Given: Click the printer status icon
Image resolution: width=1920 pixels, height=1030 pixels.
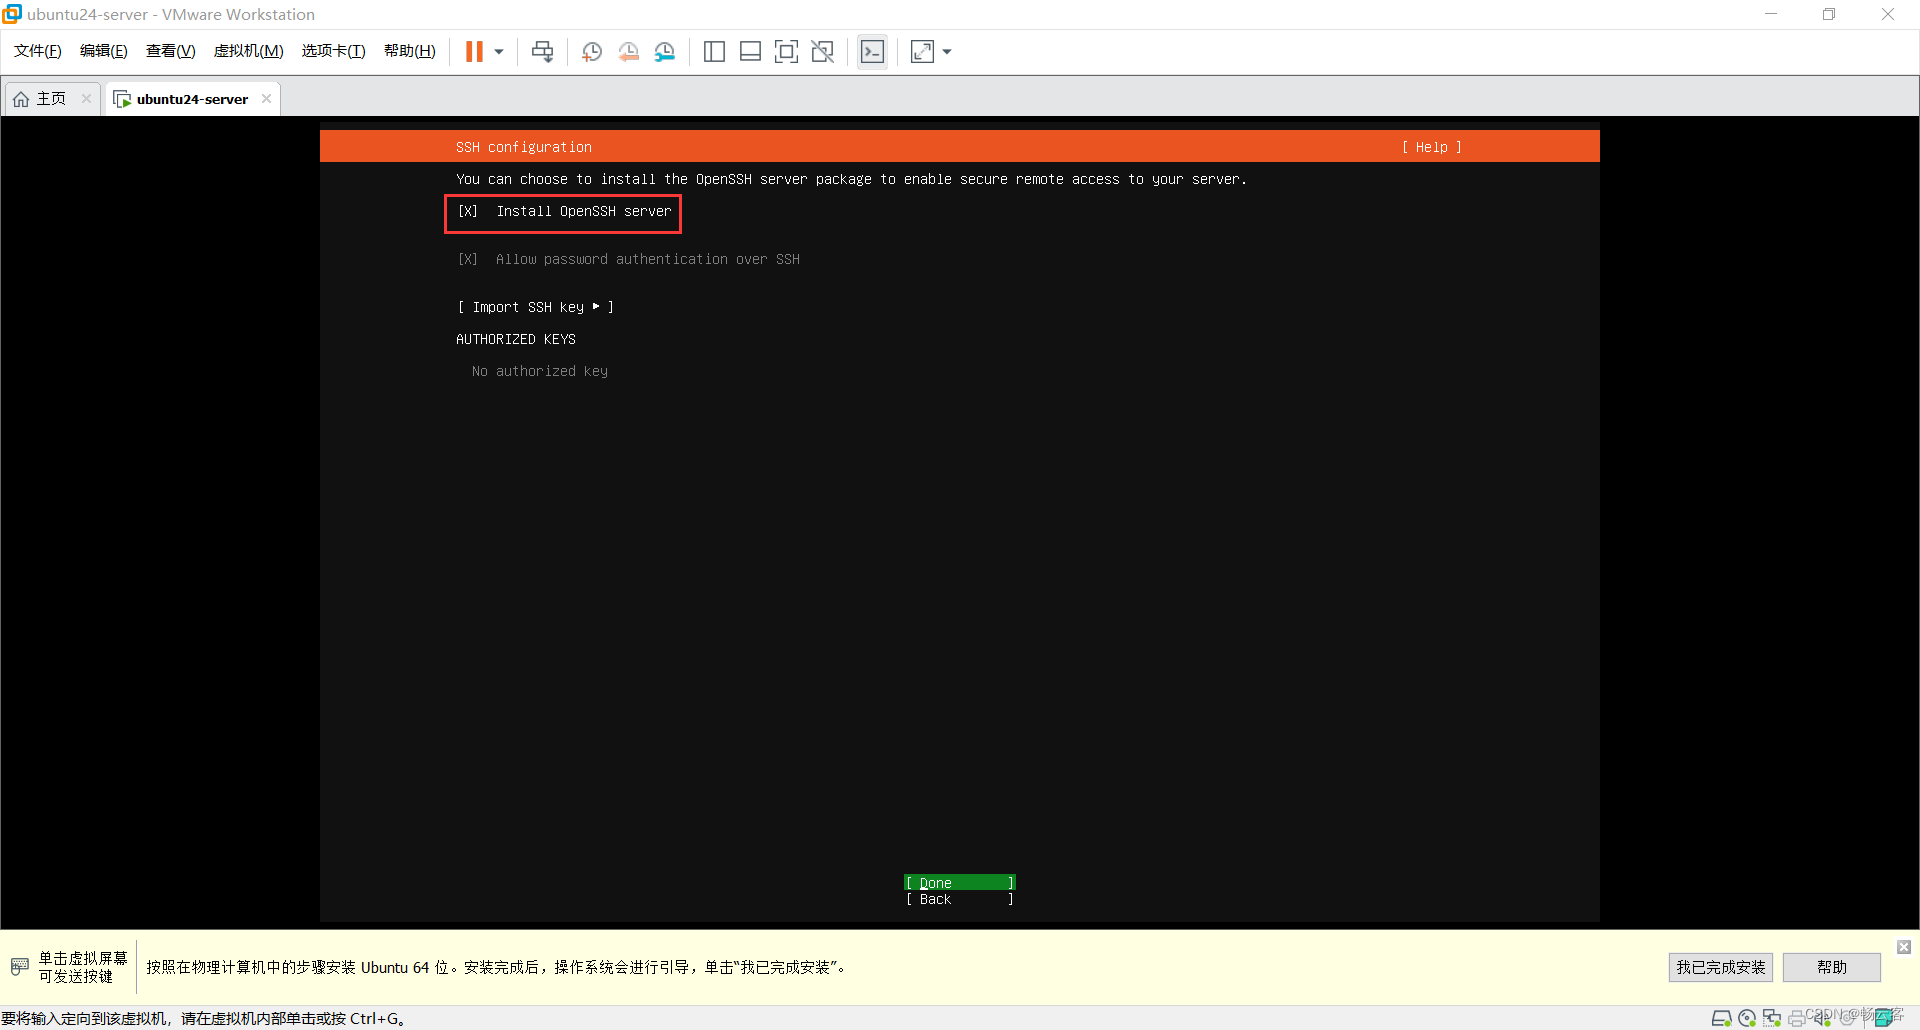Looking at the screenshot, I should click(1797, 1018).
